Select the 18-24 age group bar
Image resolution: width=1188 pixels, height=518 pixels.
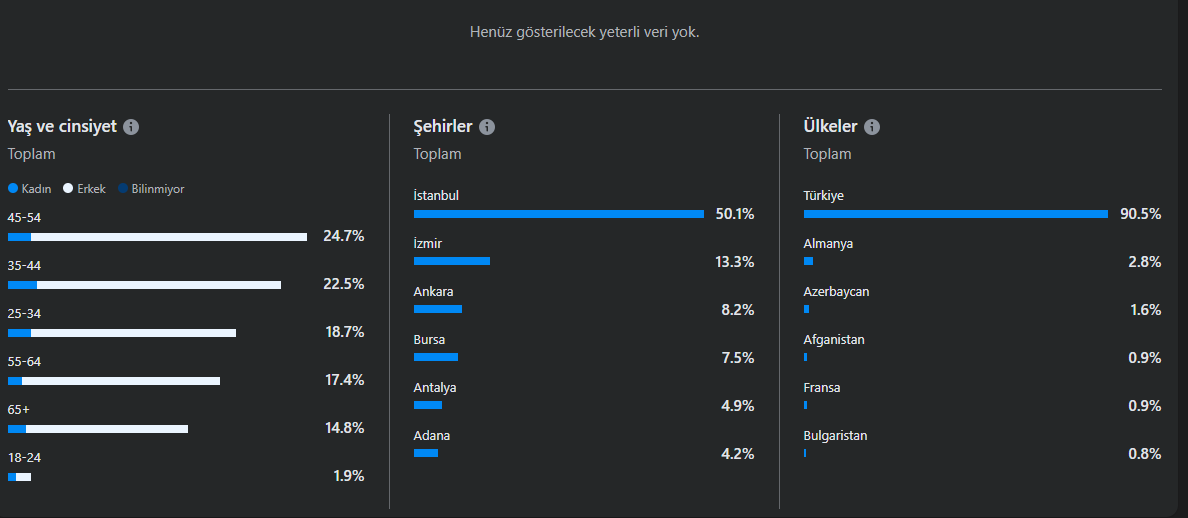20,477
